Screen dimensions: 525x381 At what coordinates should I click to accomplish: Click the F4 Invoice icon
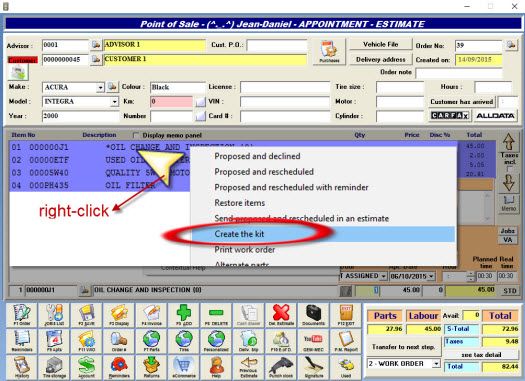pyautogui.click(x=151, y=315)
